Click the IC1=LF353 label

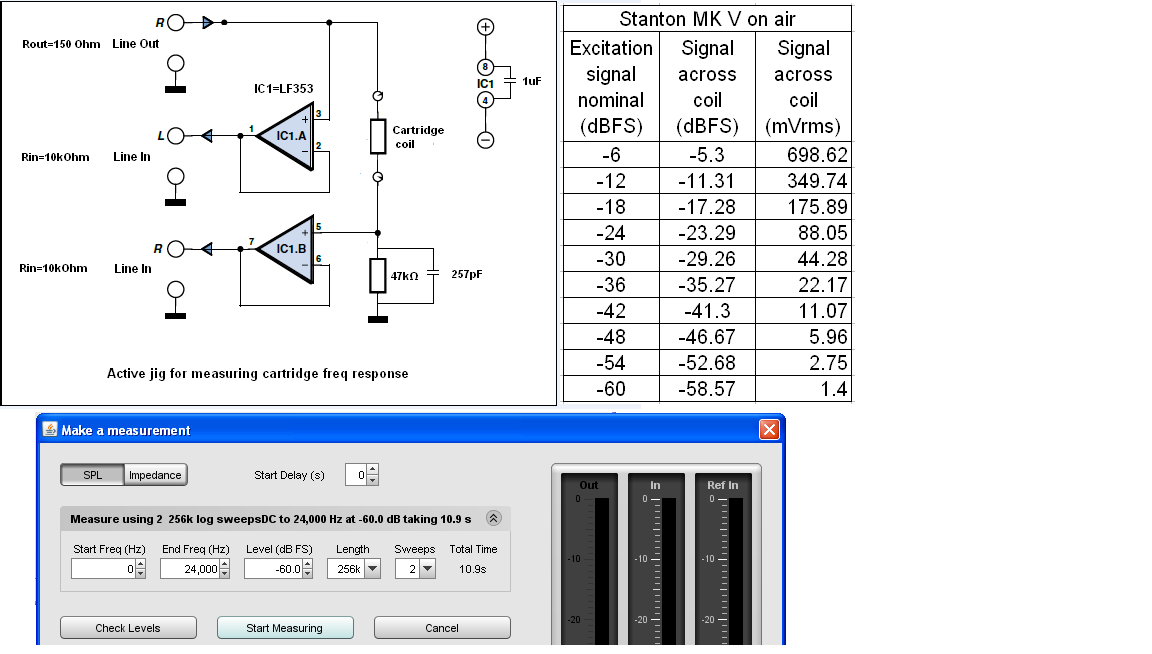pyautogui.click(x=284, y=89)
